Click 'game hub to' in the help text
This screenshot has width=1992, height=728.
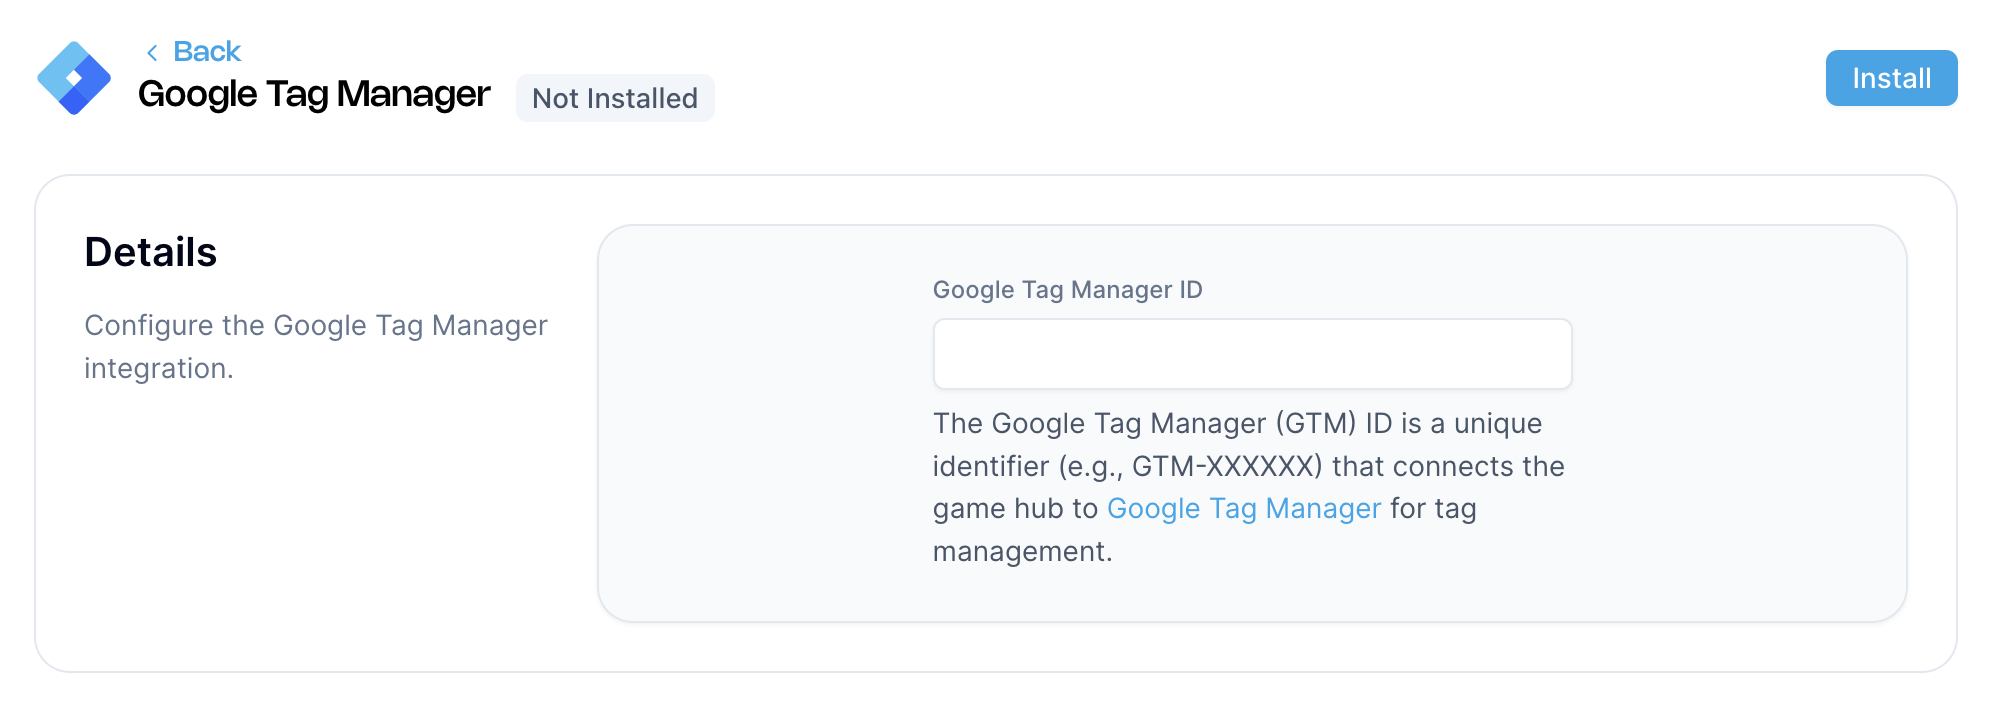pyautogui.click(x=1015, y=508)
